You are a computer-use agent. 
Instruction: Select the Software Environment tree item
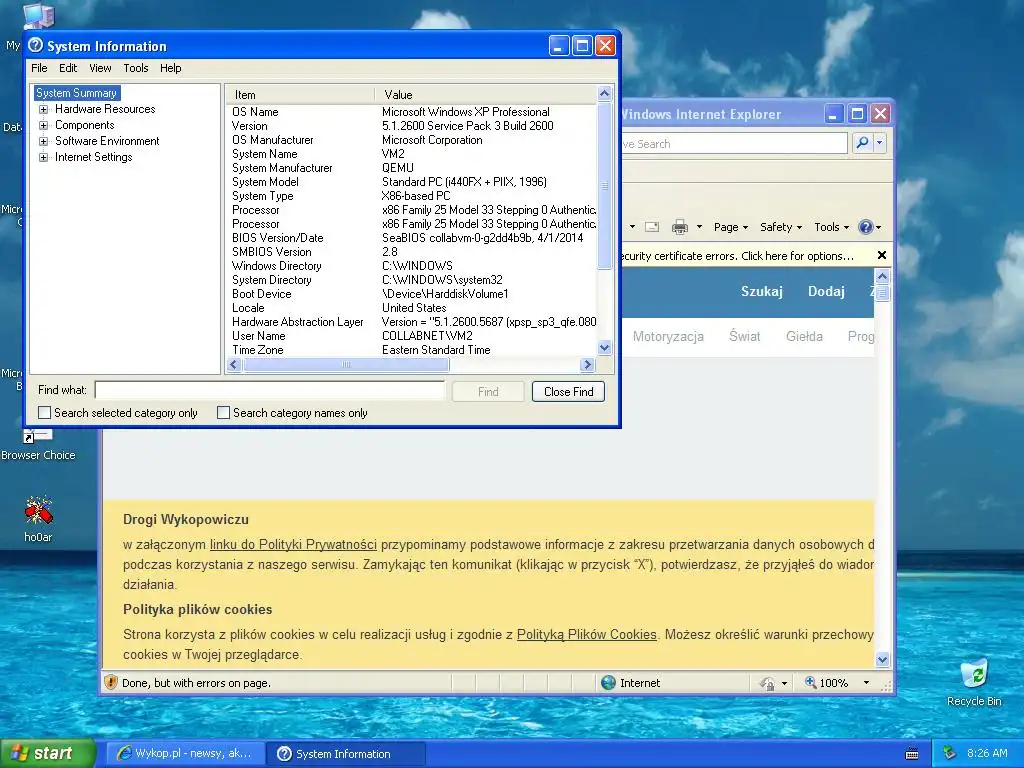tap(107, 141)
